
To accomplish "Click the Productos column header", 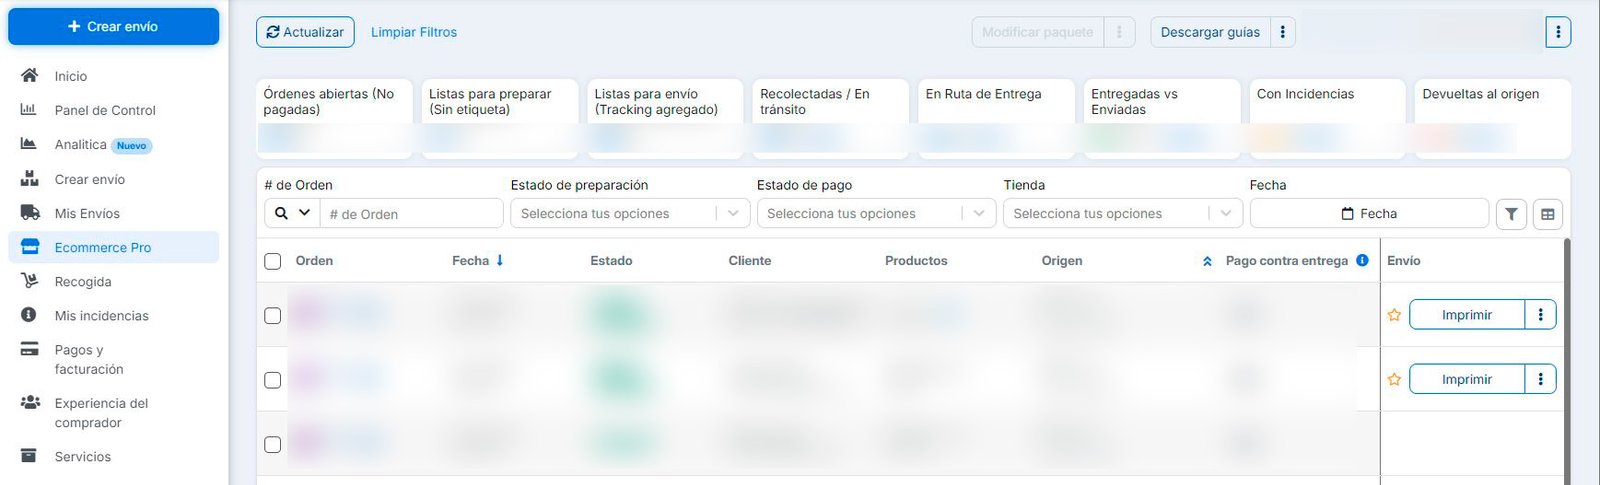I will (916, 261).
